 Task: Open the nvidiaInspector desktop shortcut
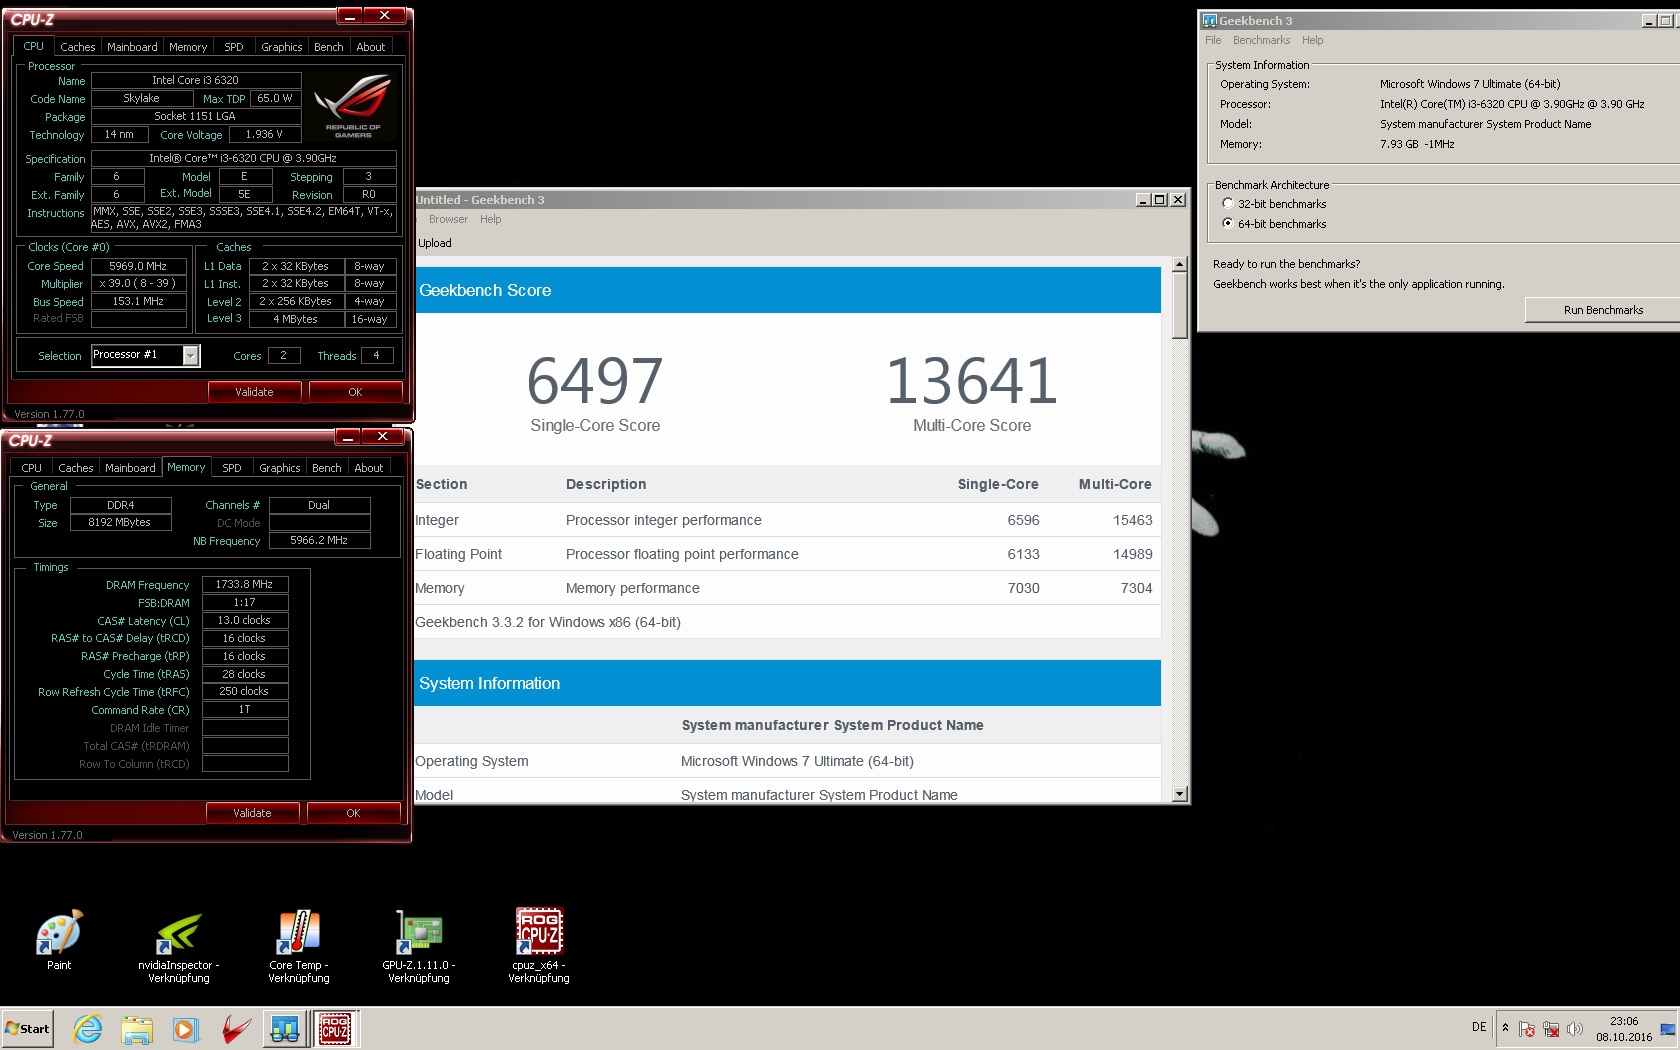click(179, 947)
